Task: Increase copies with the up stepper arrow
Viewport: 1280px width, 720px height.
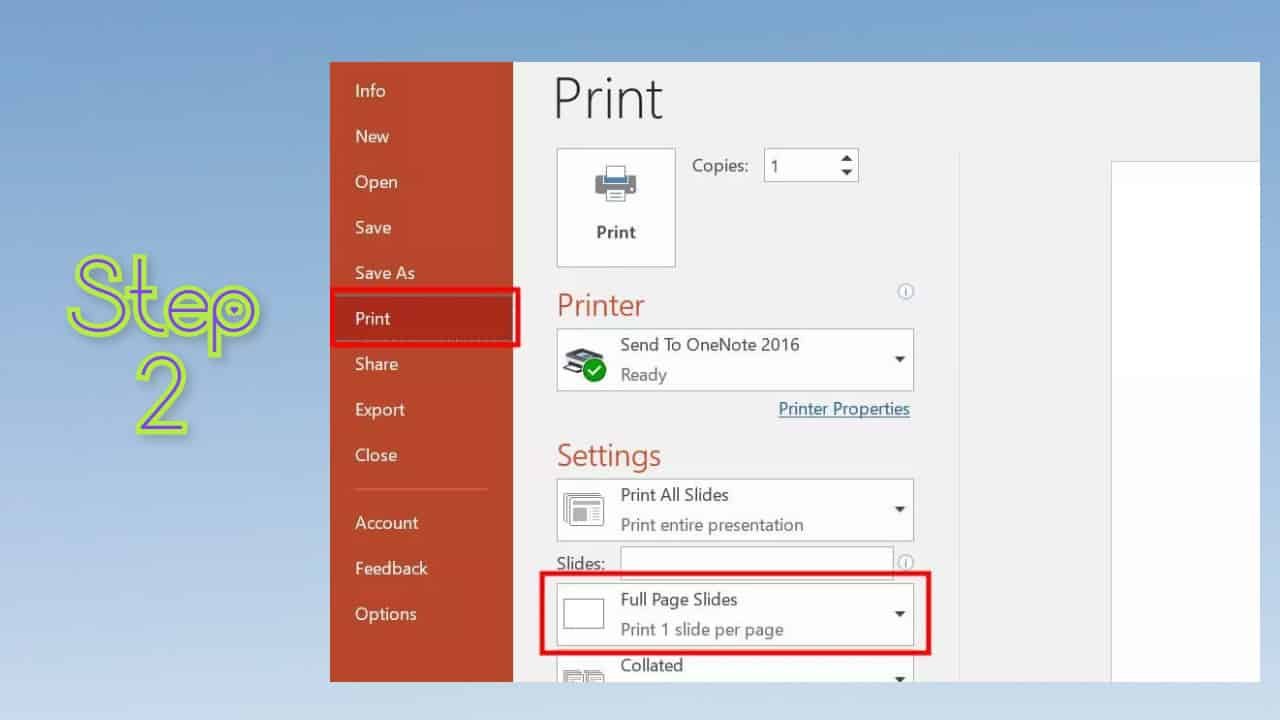Action: 846,158
